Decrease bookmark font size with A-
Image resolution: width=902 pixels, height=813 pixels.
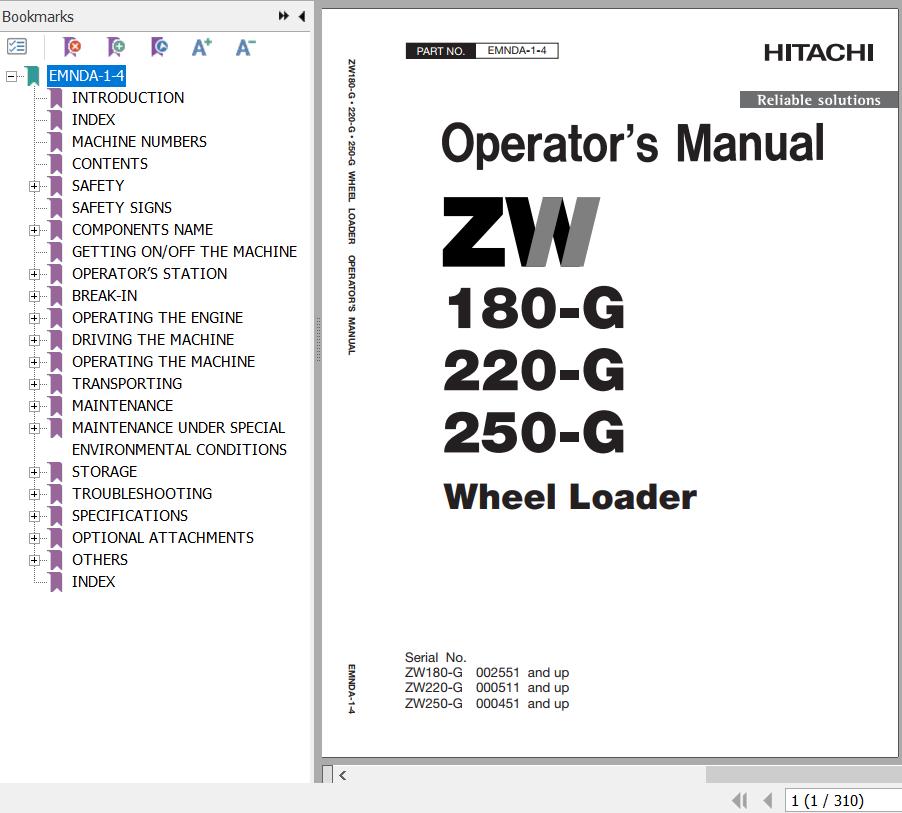coord(245,46)
